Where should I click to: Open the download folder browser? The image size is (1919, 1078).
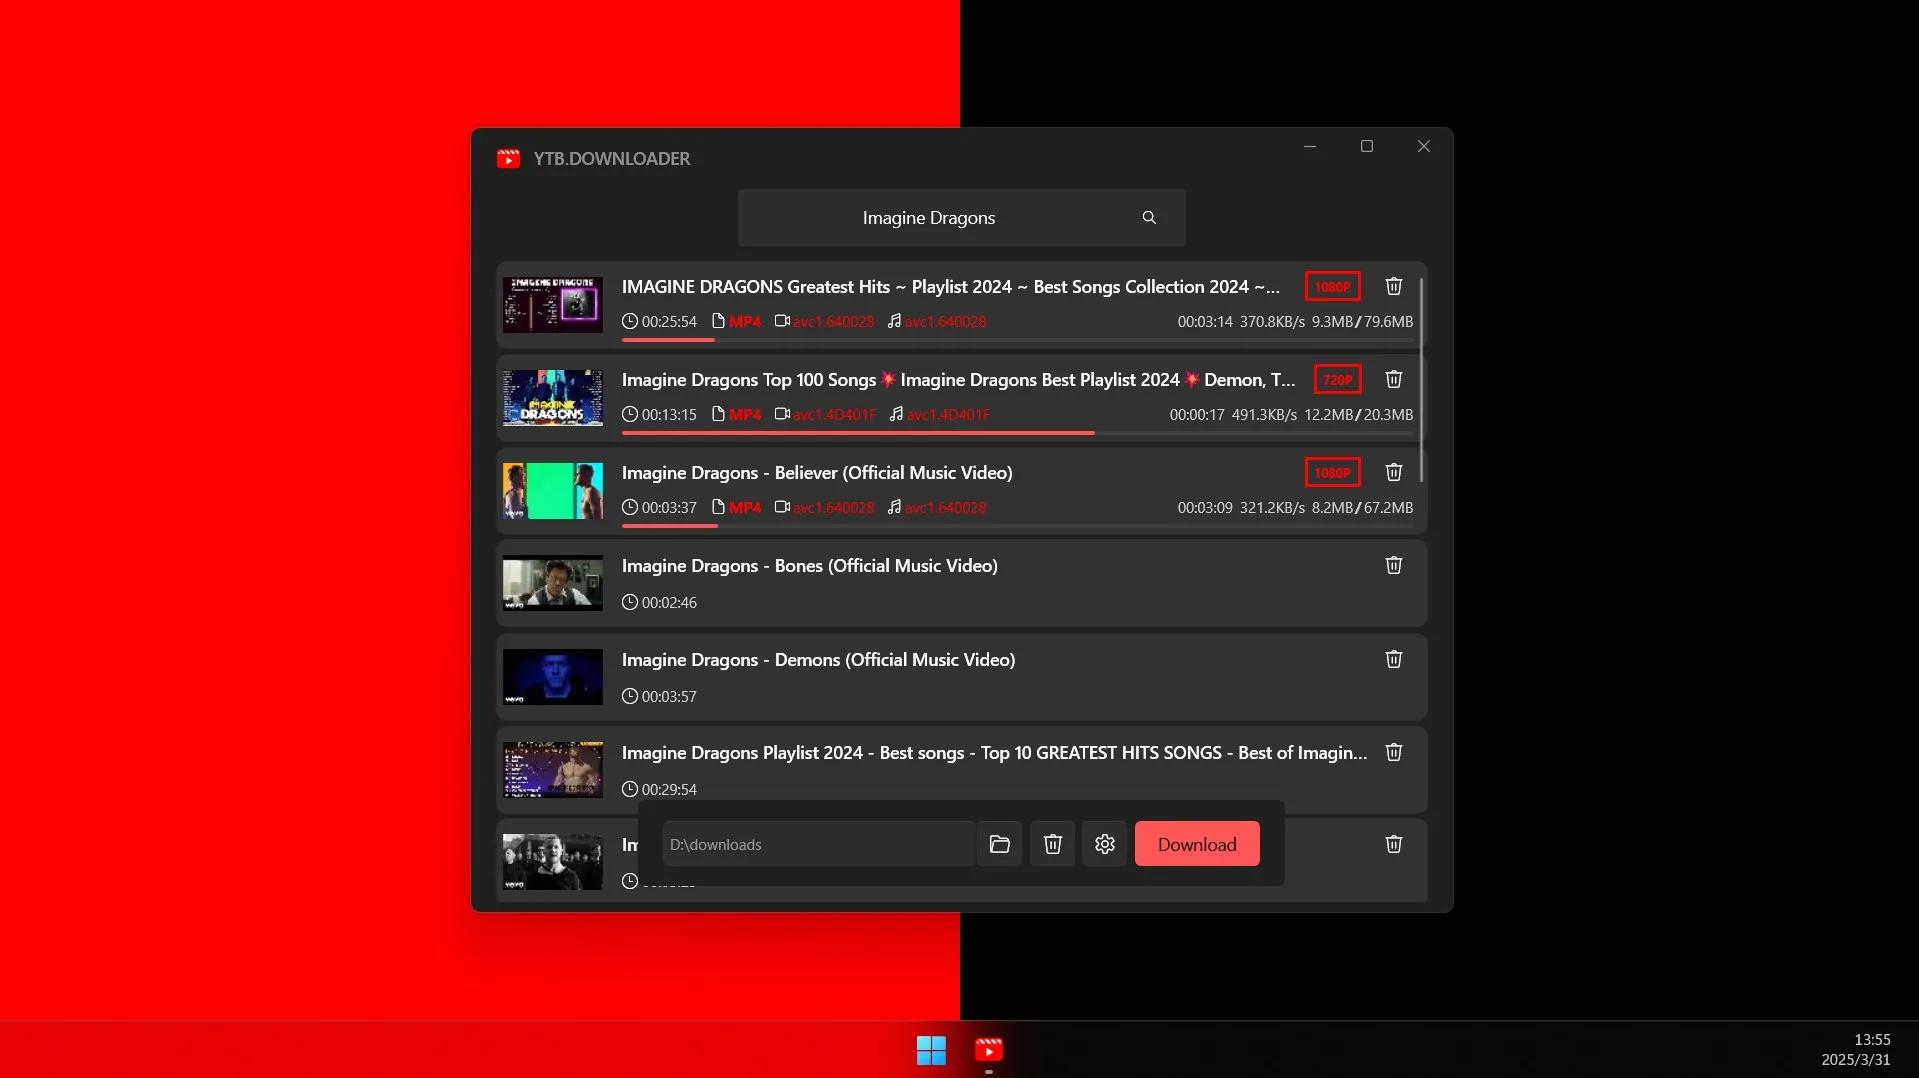[x=999, y=844]
